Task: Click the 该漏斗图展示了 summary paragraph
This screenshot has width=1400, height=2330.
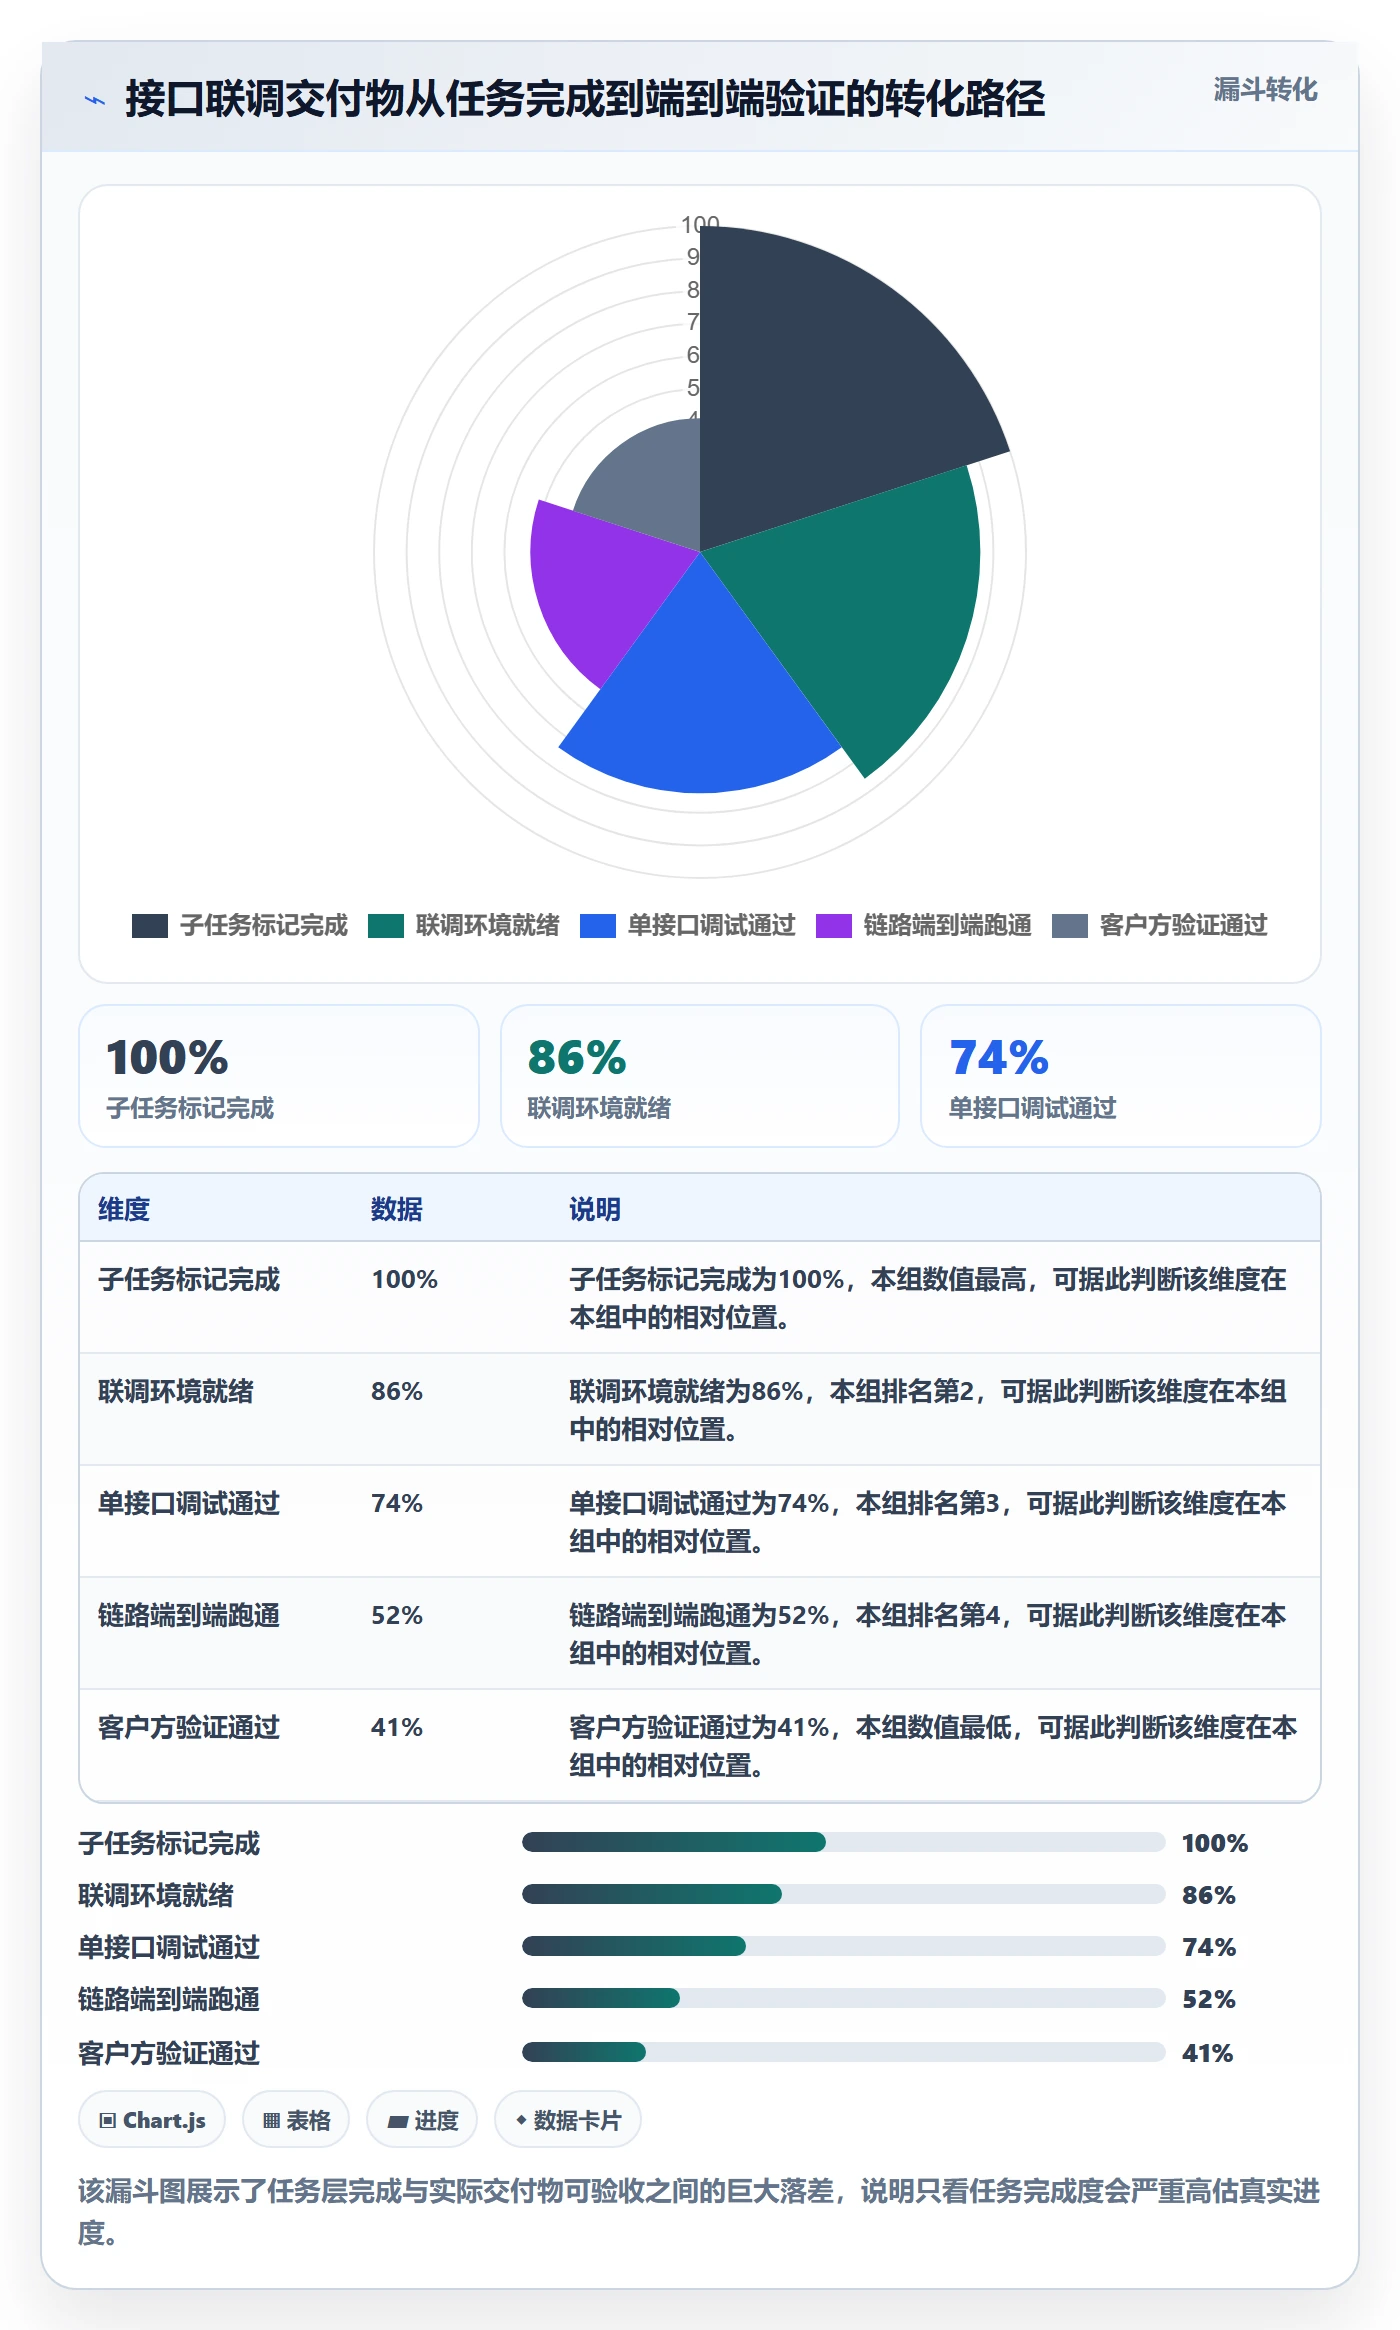Action: click(700, 2211)
